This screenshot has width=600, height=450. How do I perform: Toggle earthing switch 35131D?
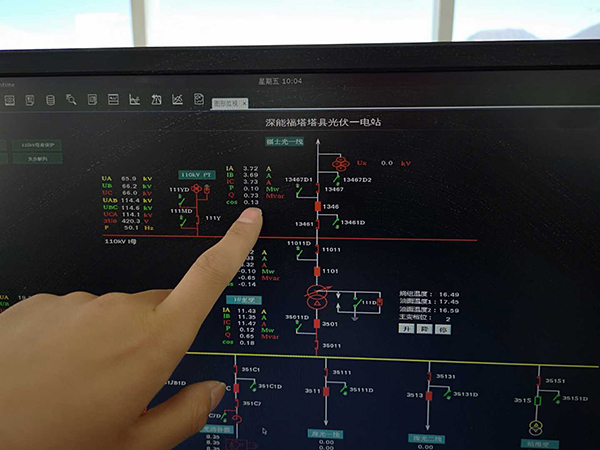(447, 393)
